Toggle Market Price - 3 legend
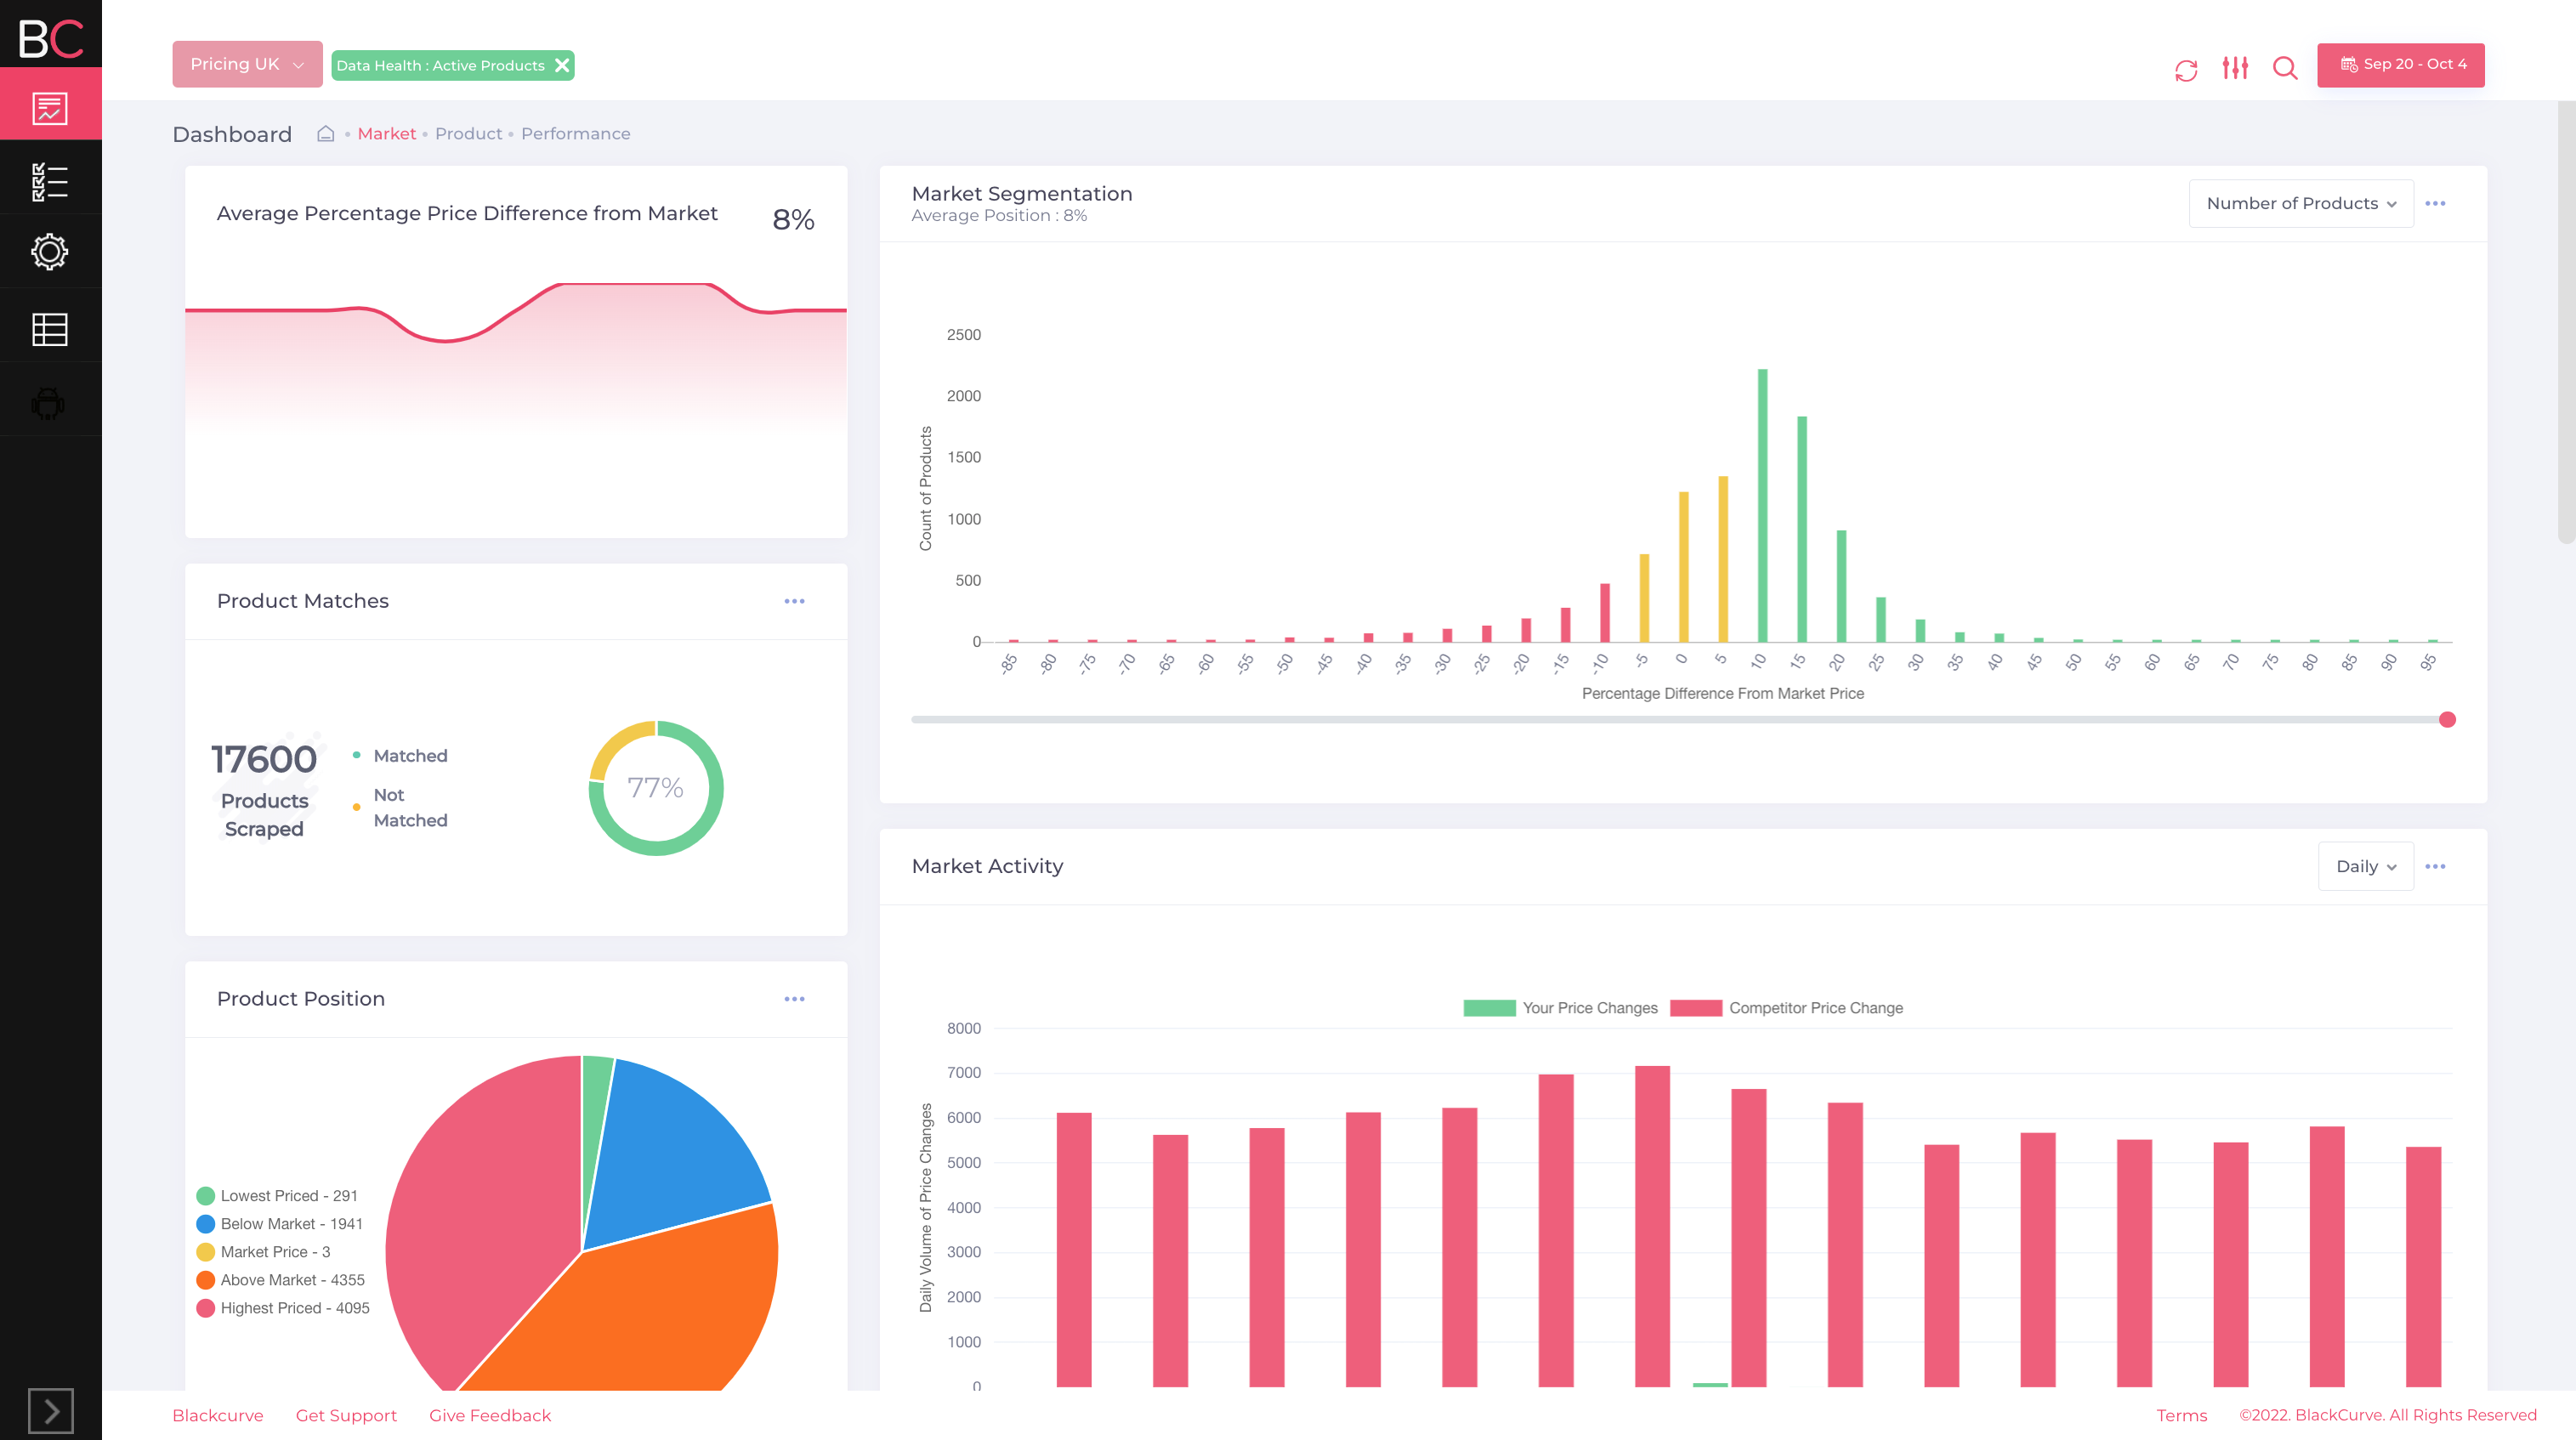This screenshot has width=2576, height=1440. tap(263, 1251)
